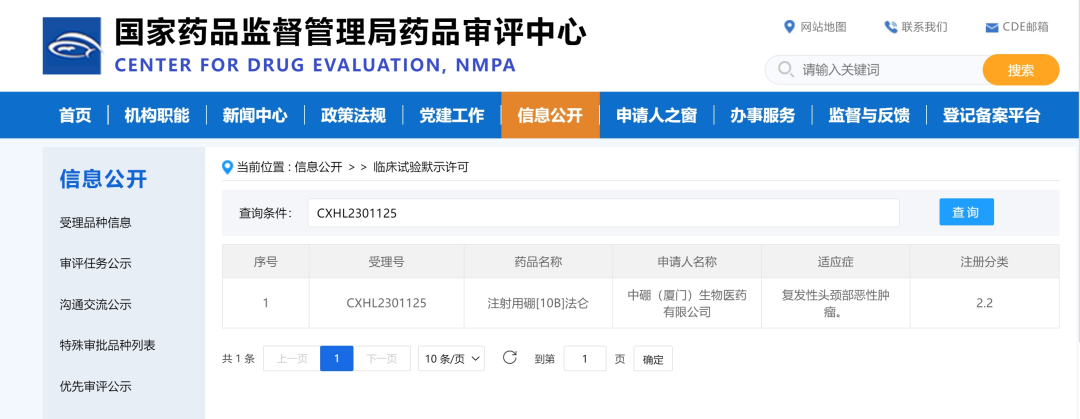Click the CDE logo icon
The width and height of the screenshot is (1080, 419).
[72, 45]
